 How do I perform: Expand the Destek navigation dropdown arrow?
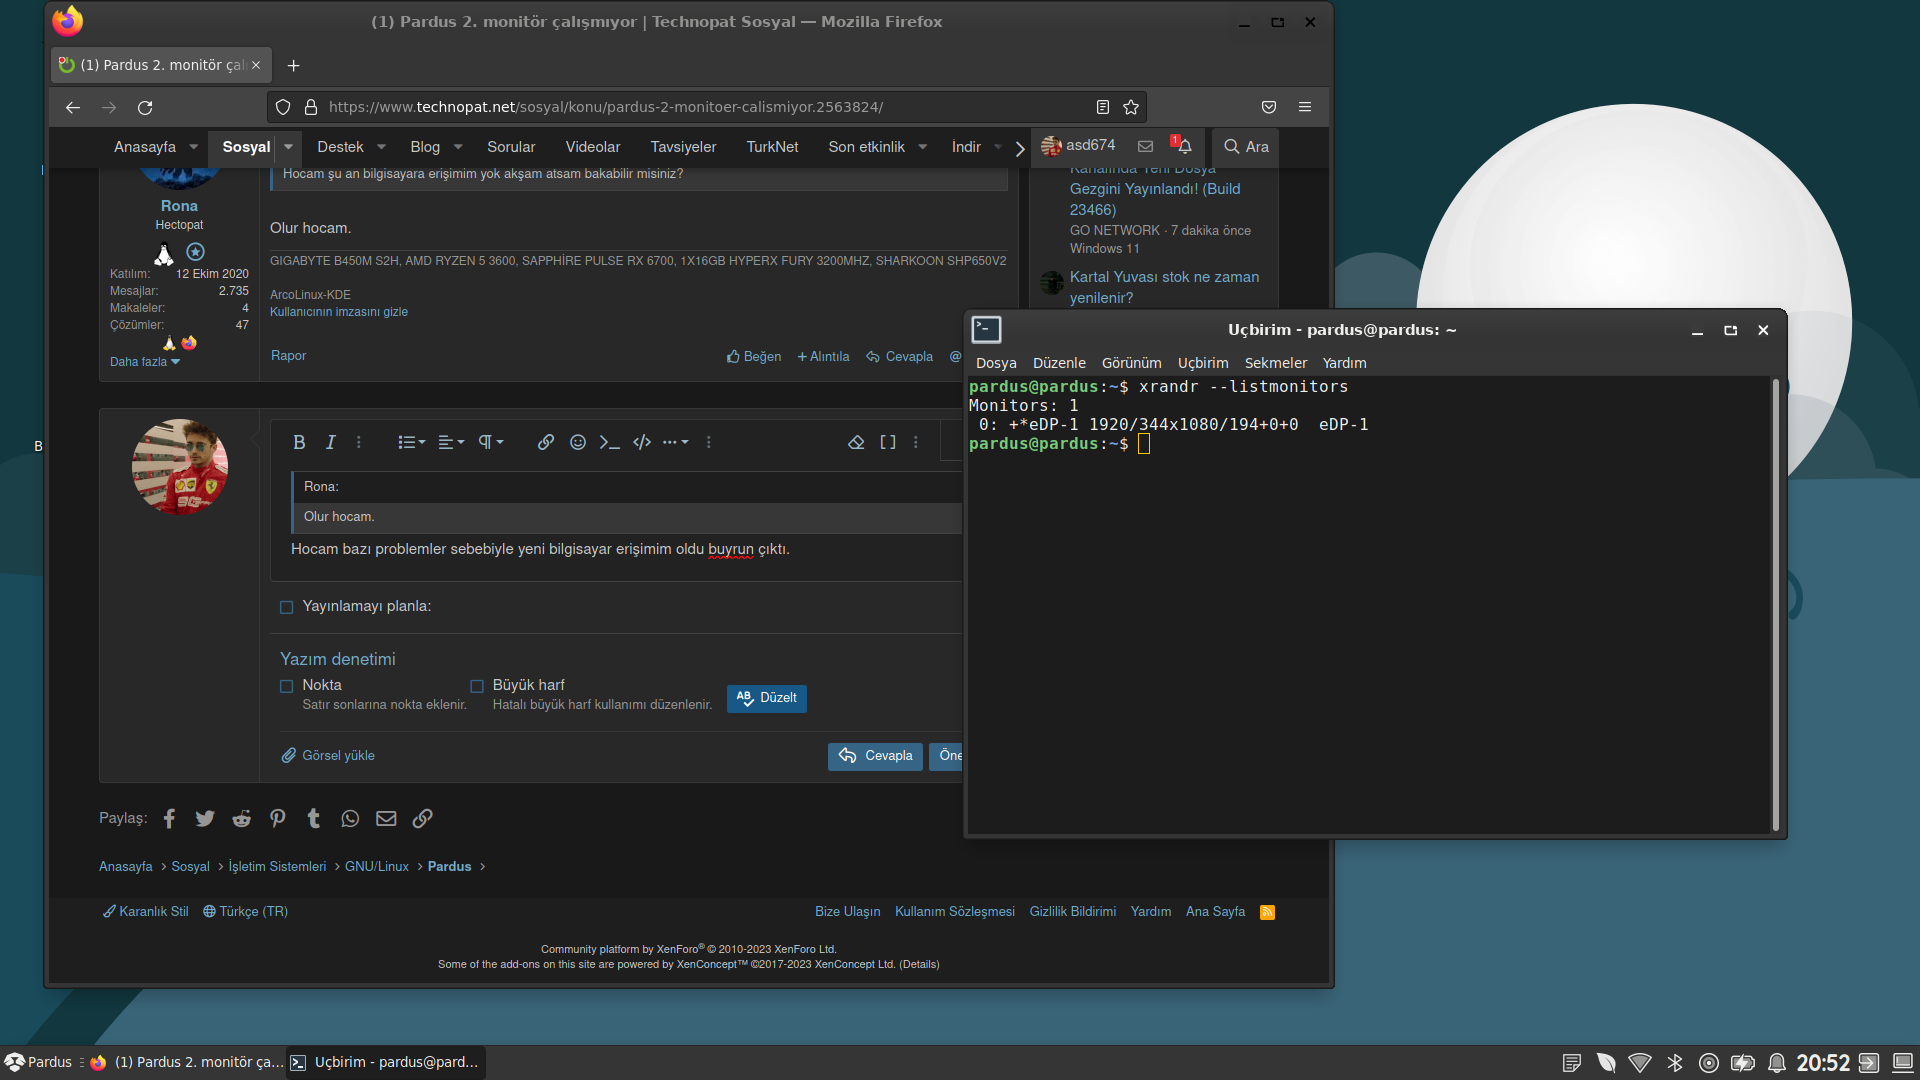[x=381, y=147]
